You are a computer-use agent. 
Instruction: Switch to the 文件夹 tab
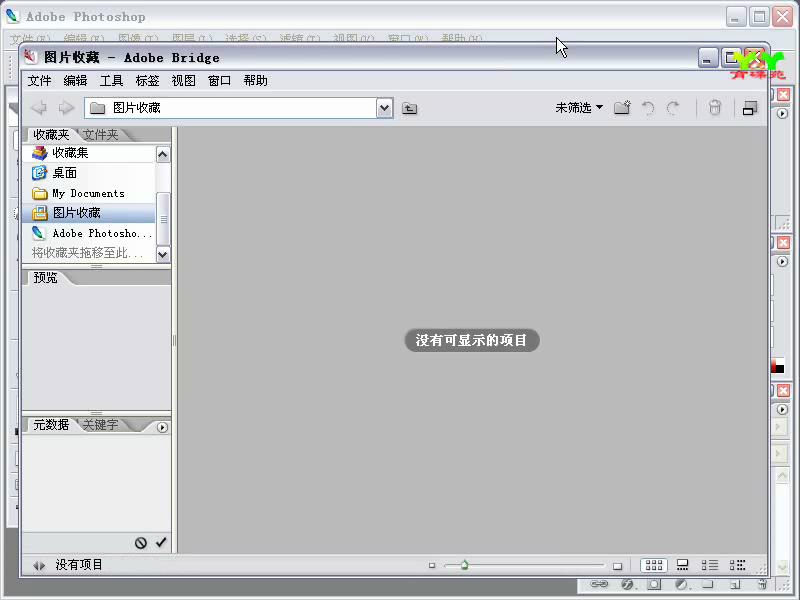click(x=101, y=135)
